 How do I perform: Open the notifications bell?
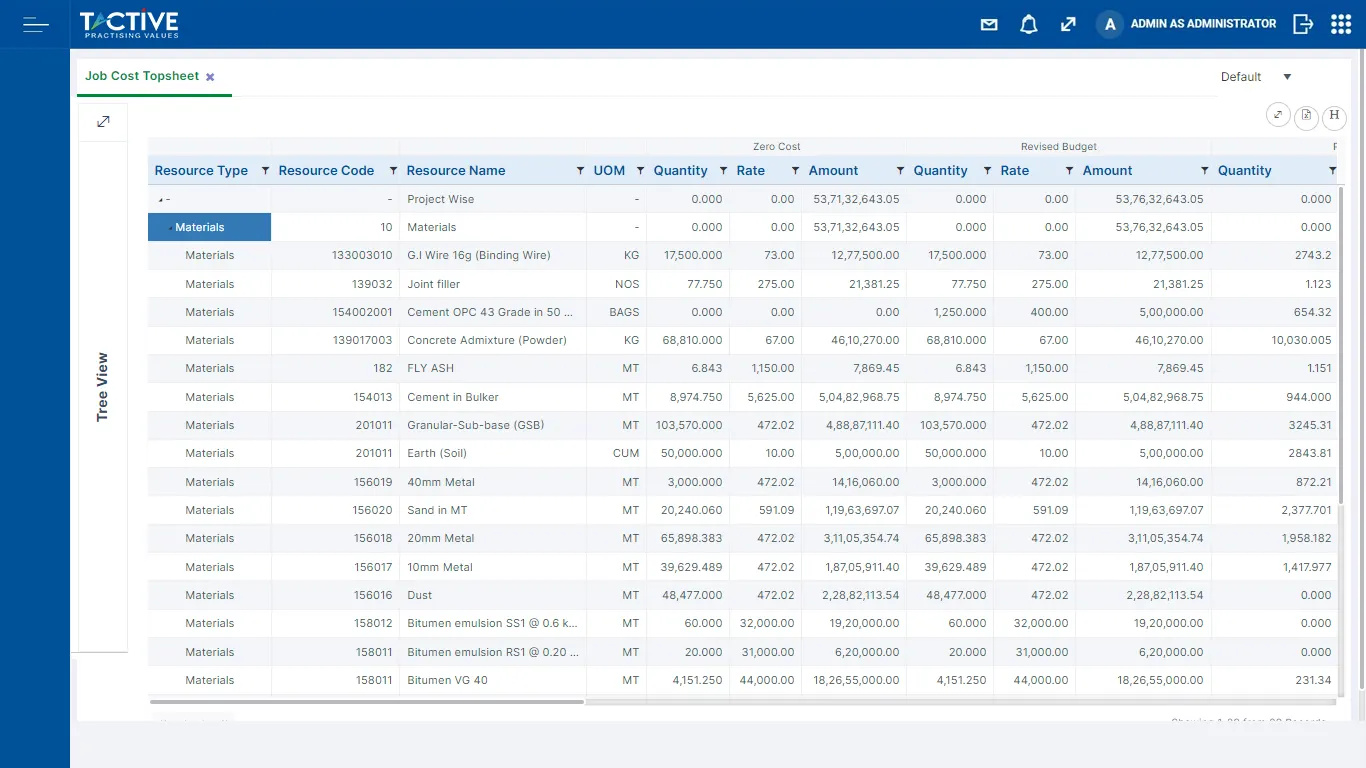click(x=1028, y=23)
